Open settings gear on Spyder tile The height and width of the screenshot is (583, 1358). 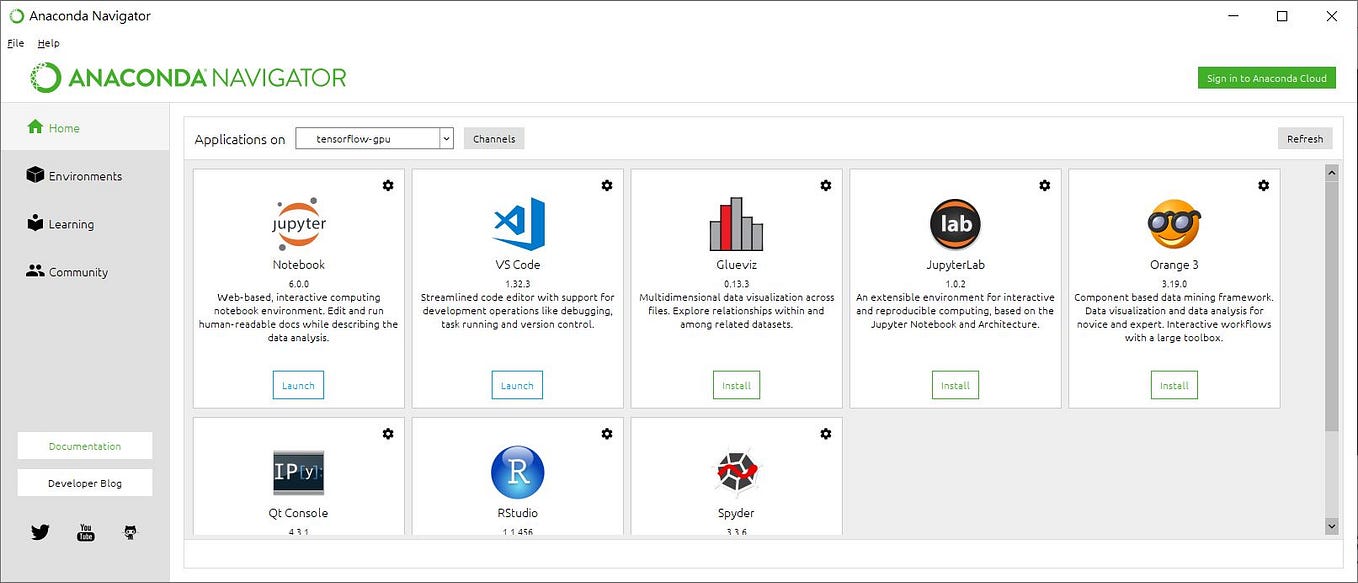(x=826, y=433)
